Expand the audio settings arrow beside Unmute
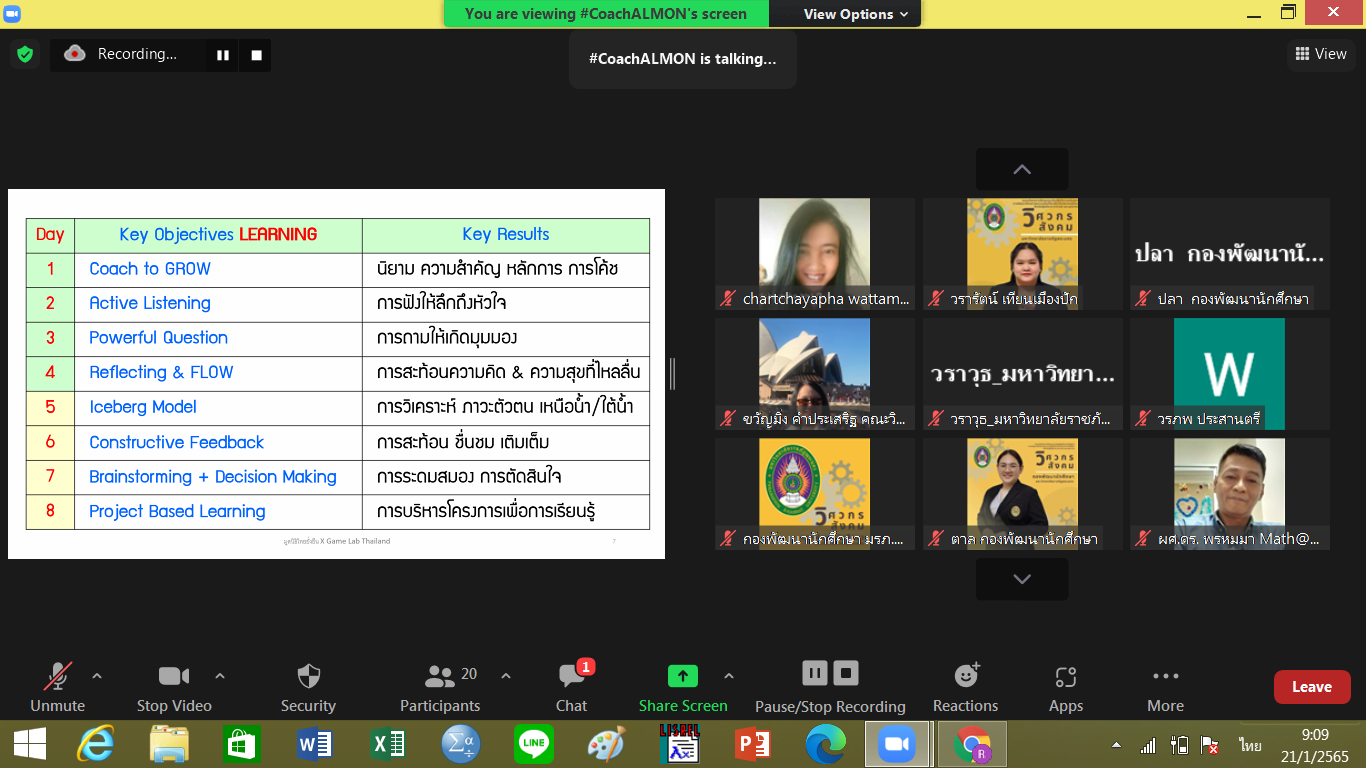 coord(97,676)
